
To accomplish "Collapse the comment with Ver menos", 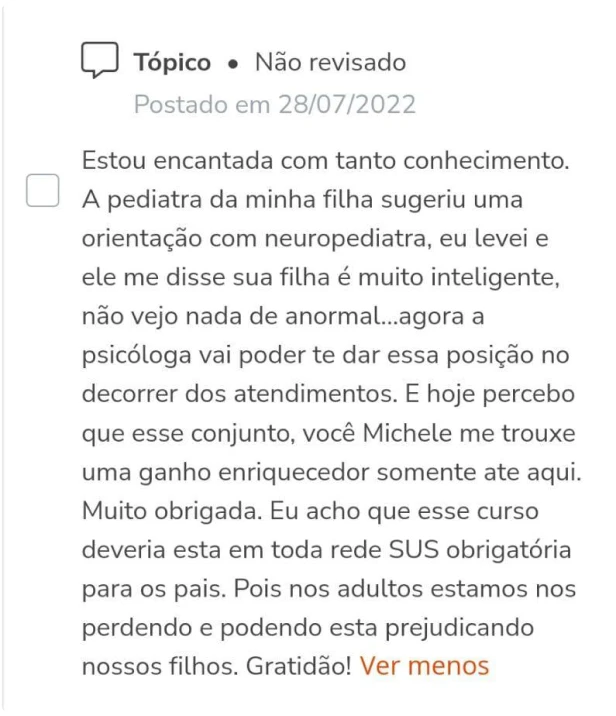I will coord(424,666).
